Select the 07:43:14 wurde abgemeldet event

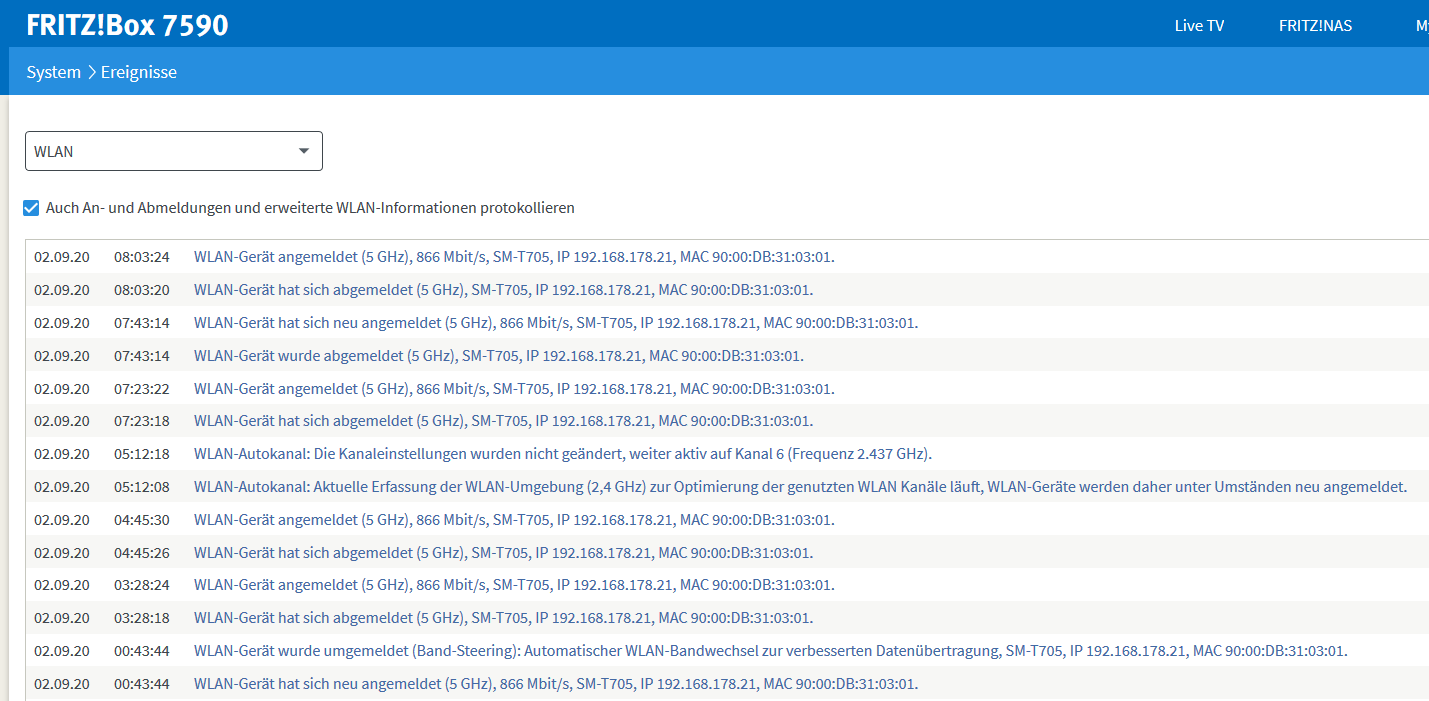coord(727,355)
